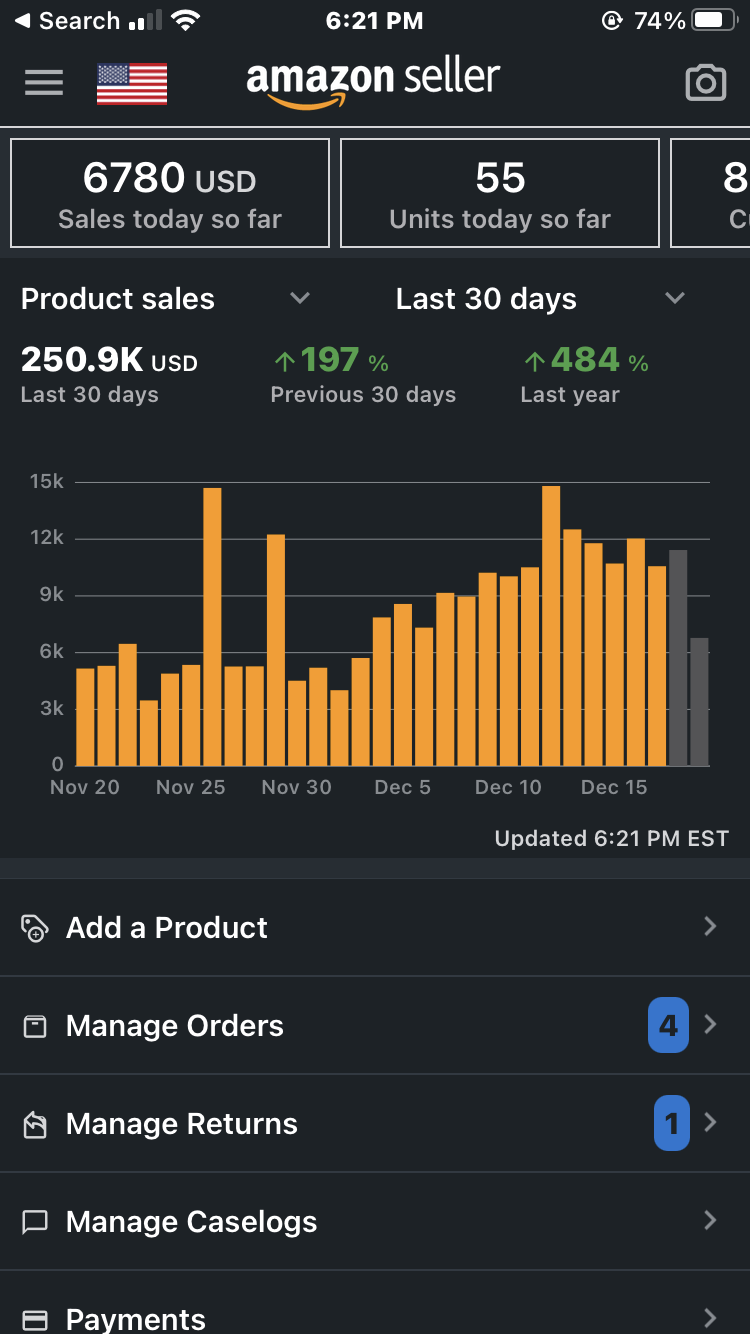Tap the Manage Orders box icon

click(35, 1026)
